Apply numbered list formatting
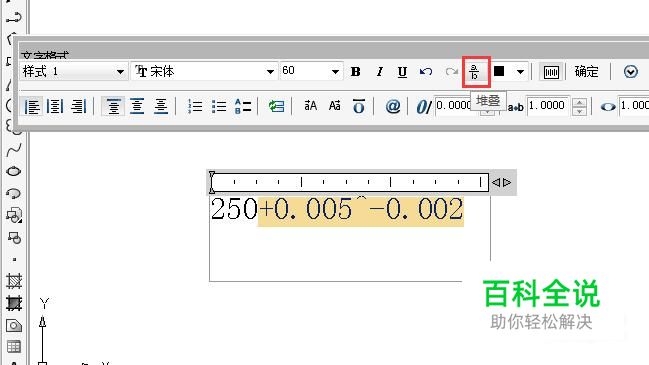This screenshot has width=649, height=365. point(195,106)
